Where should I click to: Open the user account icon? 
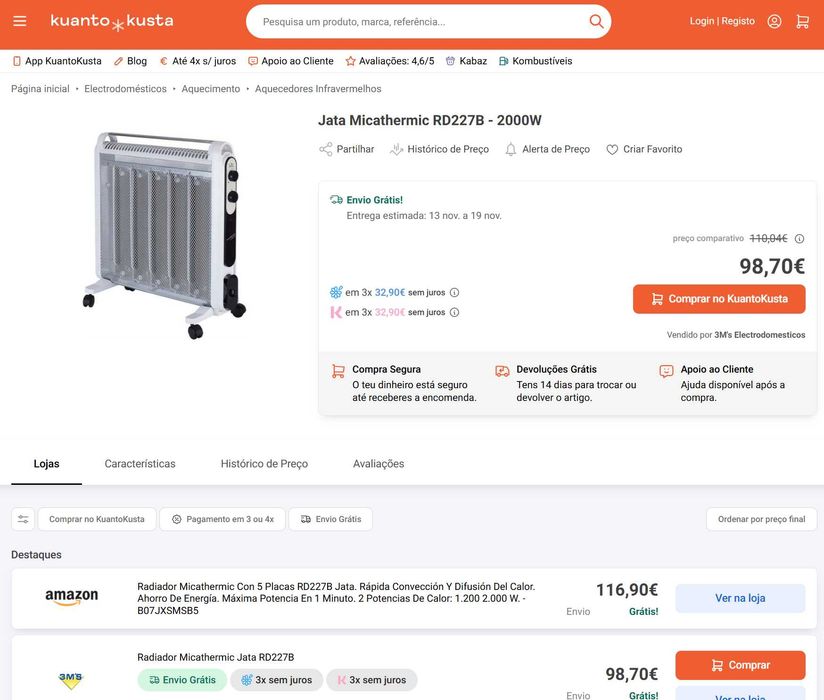coord(774,21)
